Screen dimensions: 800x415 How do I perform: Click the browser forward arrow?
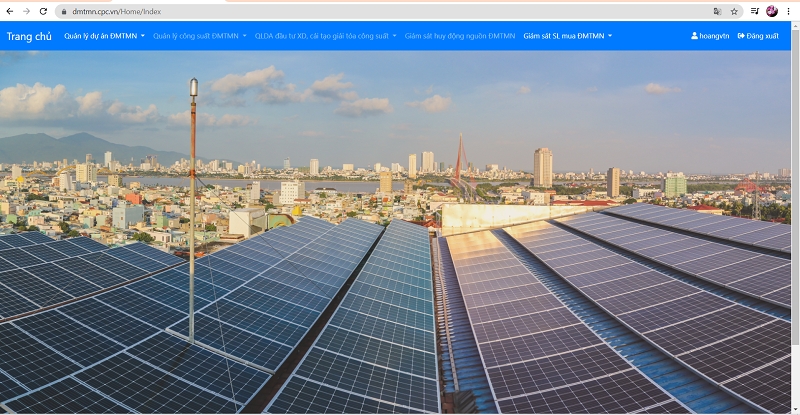tap(26, 11)
